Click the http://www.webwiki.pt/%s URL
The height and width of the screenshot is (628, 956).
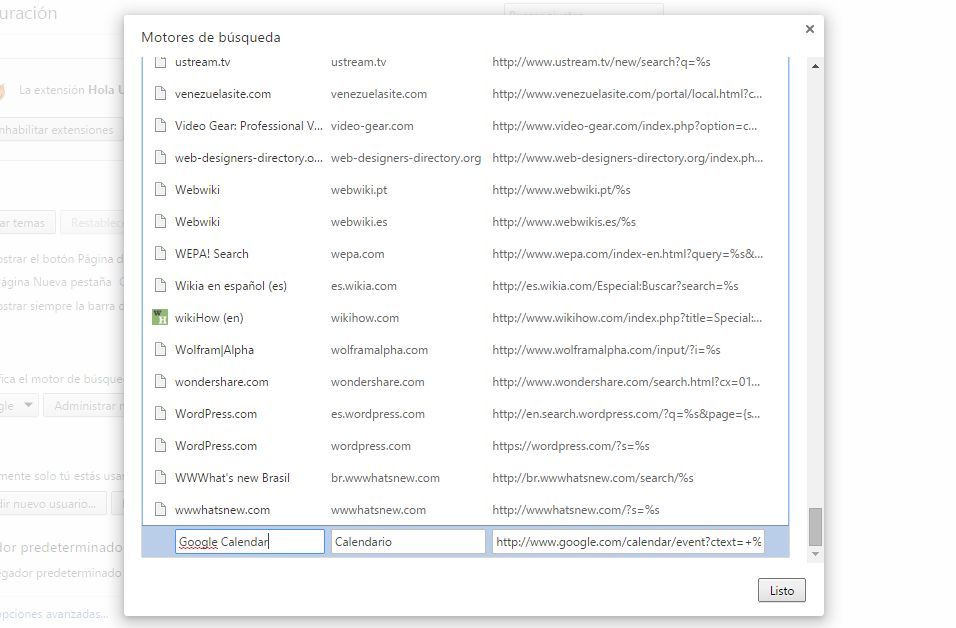pos(562,190)
